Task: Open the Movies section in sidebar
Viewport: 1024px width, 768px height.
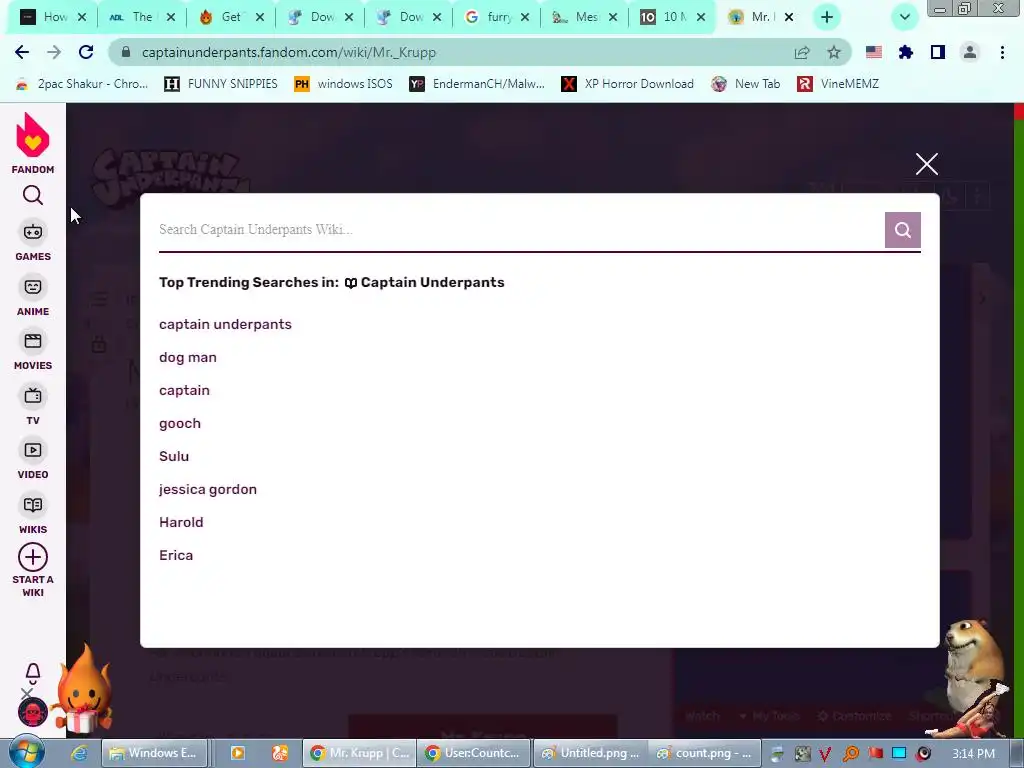Action: 33,351
